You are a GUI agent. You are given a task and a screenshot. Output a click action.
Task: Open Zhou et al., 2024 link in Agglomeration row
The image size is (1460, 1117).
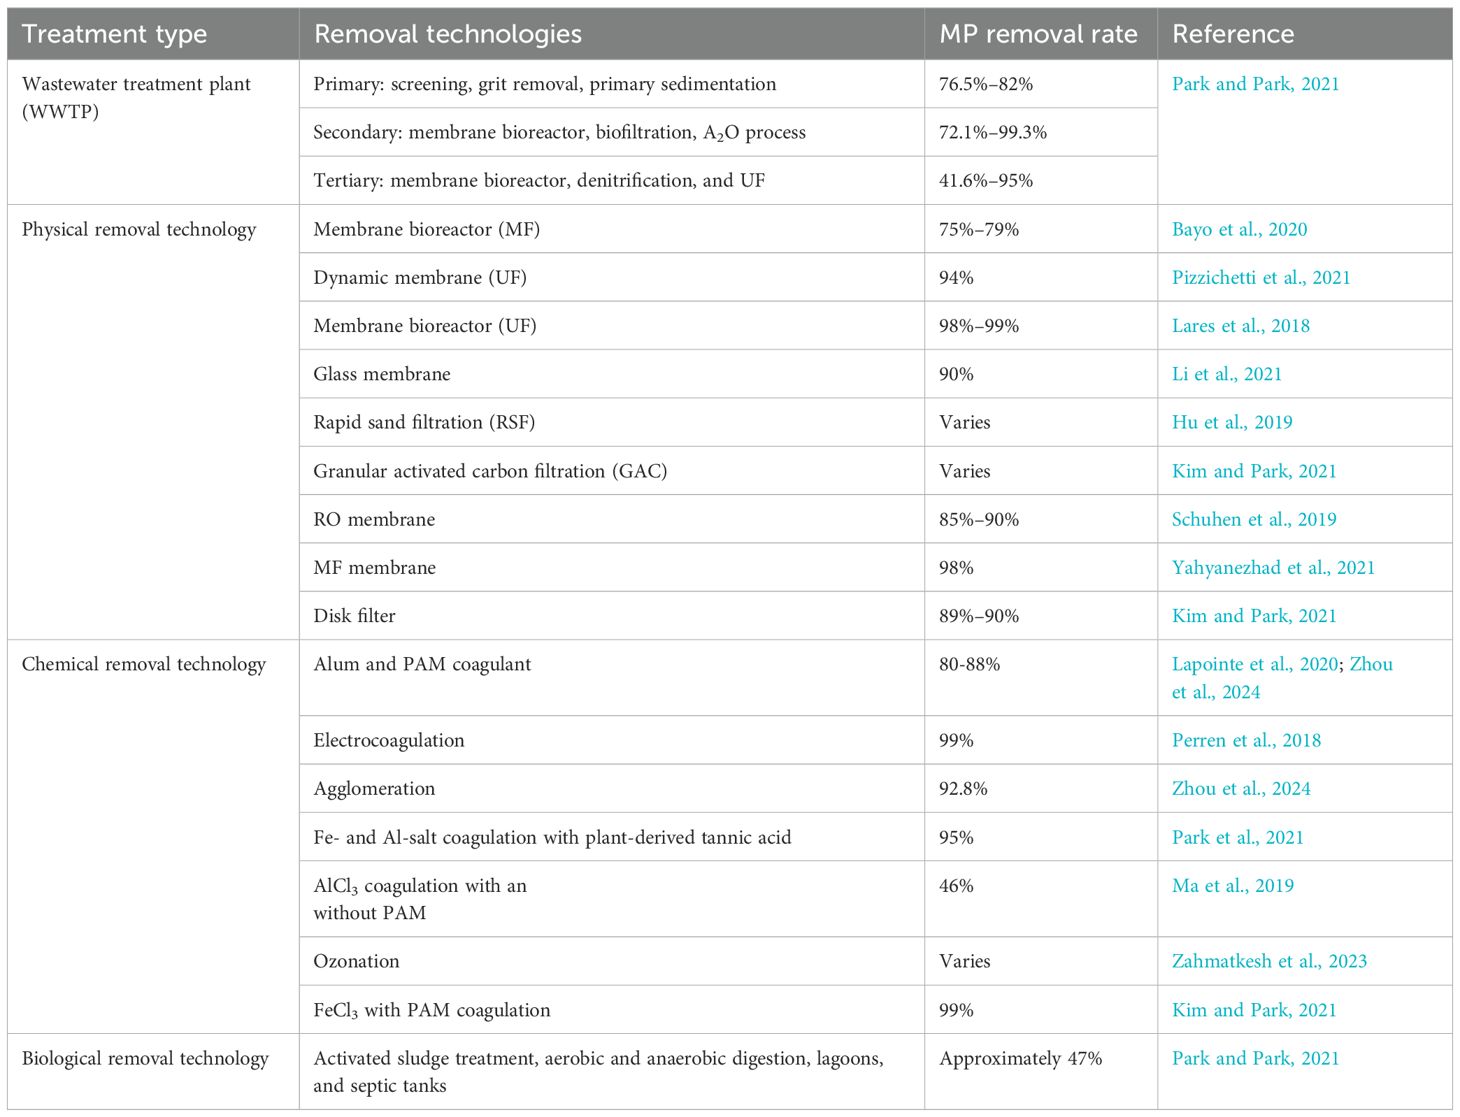point(1240,788)
